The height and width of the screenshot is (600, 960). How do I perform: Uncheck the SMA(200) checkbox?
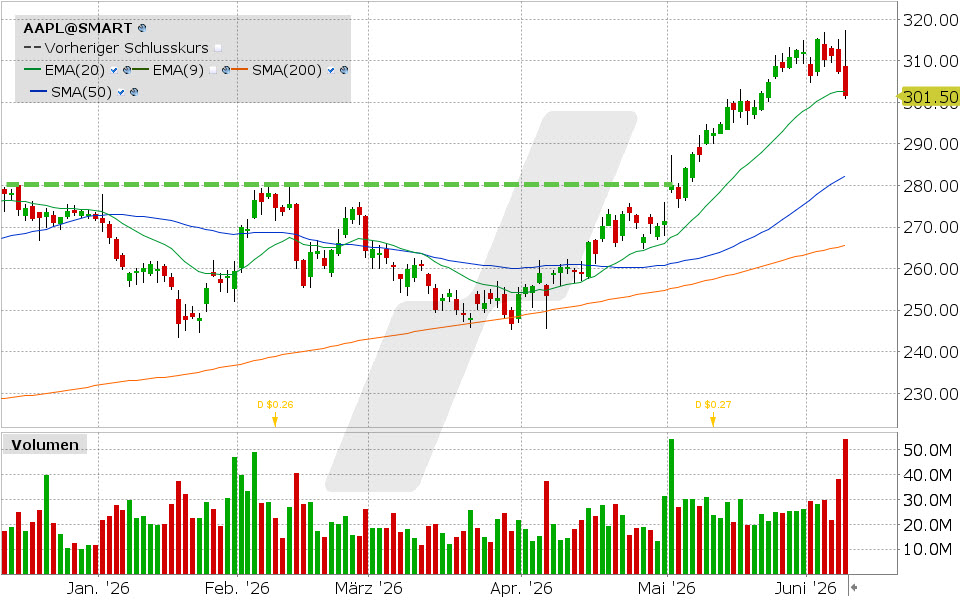[x=331, y=70]
